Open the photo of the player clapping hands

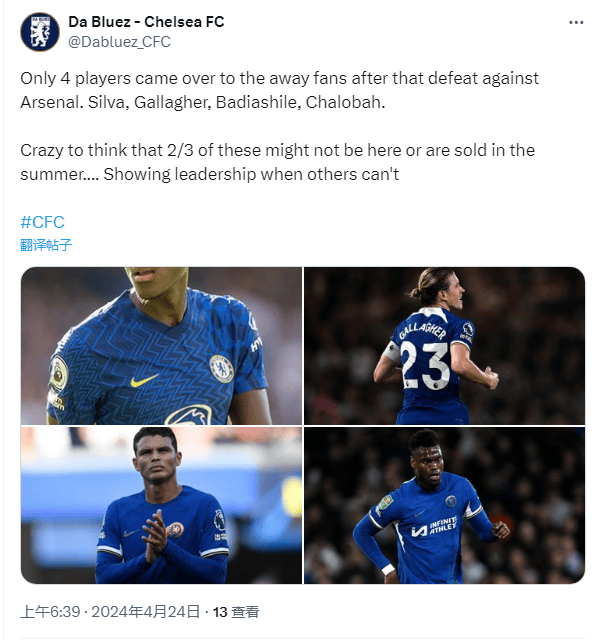point(162,505)
